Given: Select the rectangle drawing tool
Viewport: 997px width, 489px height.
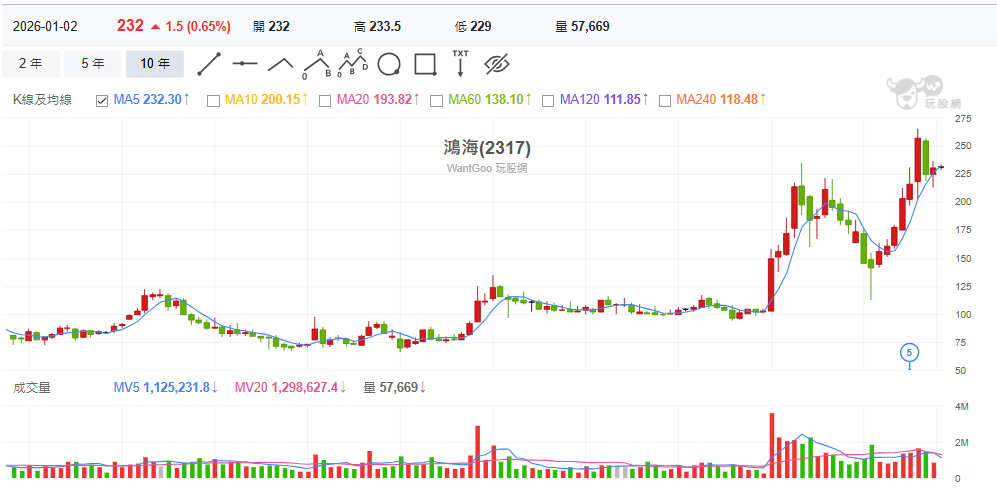Looking at the screenshot, I should 425,64.
